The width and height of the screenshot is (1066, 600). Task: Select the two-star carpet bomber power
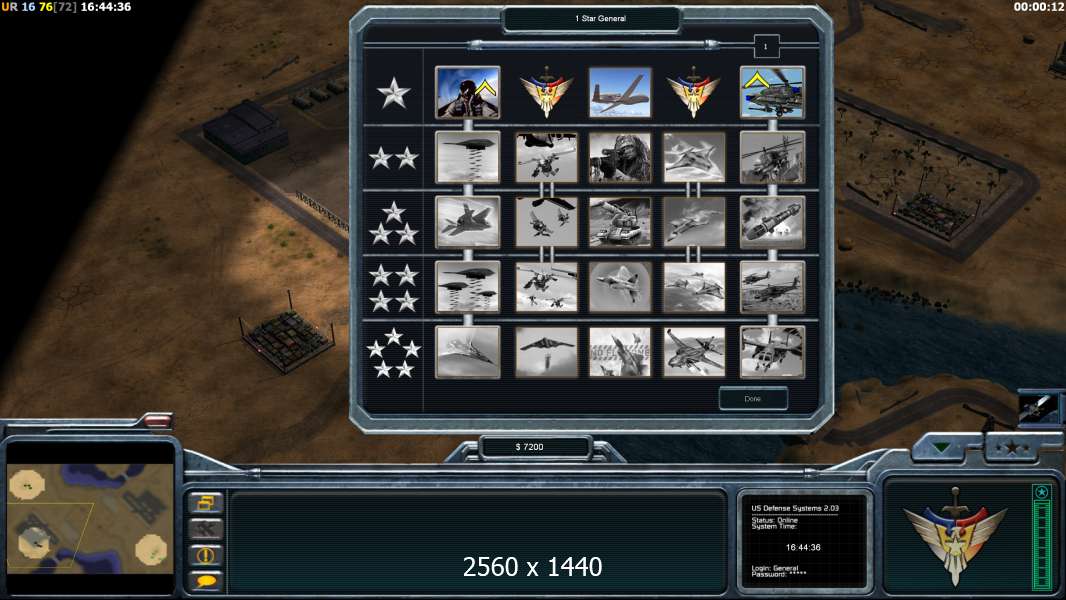467,158
